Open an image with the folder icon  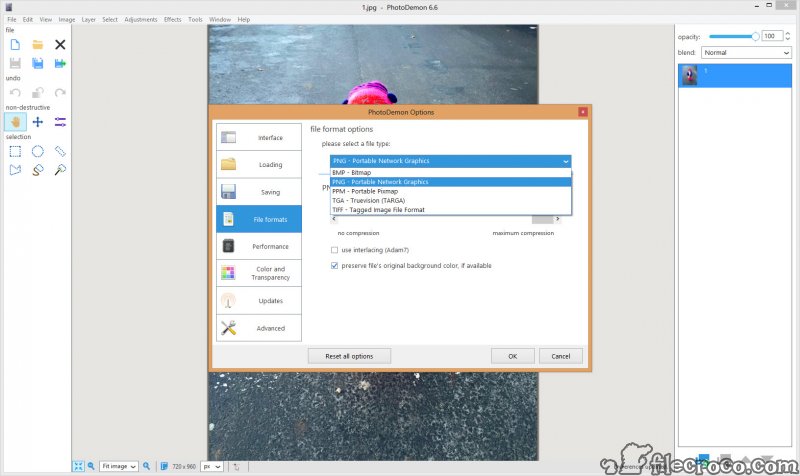[x=38, y=44]
